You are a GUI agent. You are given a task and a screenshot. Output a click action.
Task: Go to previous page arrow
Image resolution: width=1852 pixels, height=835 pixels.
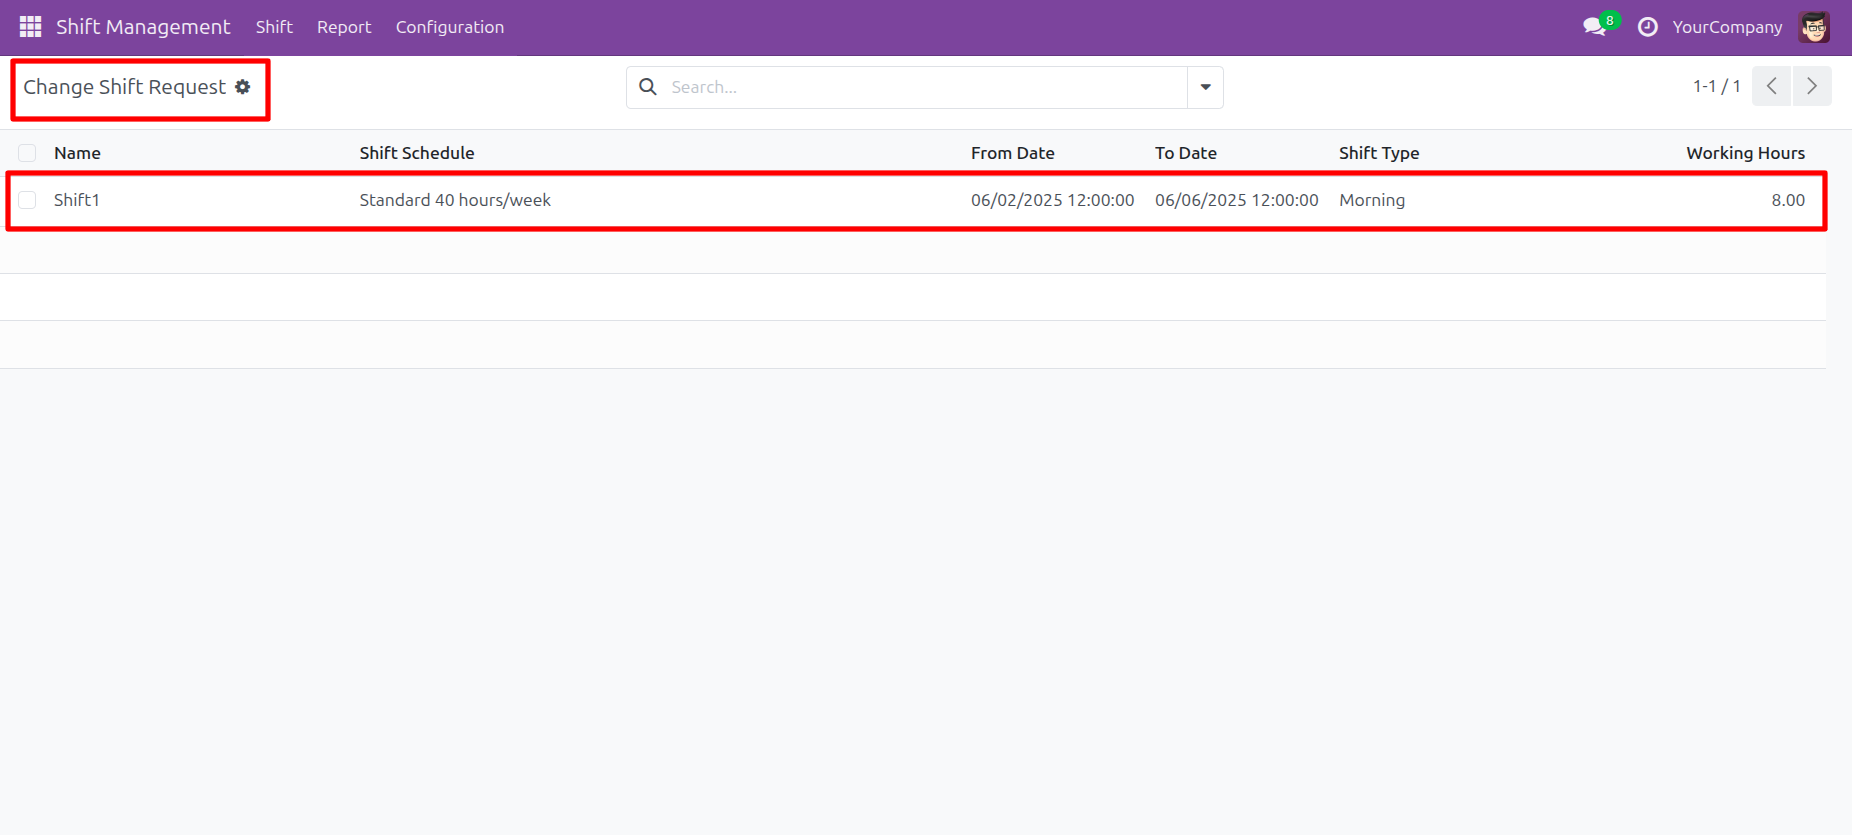tap(1771, 86)
